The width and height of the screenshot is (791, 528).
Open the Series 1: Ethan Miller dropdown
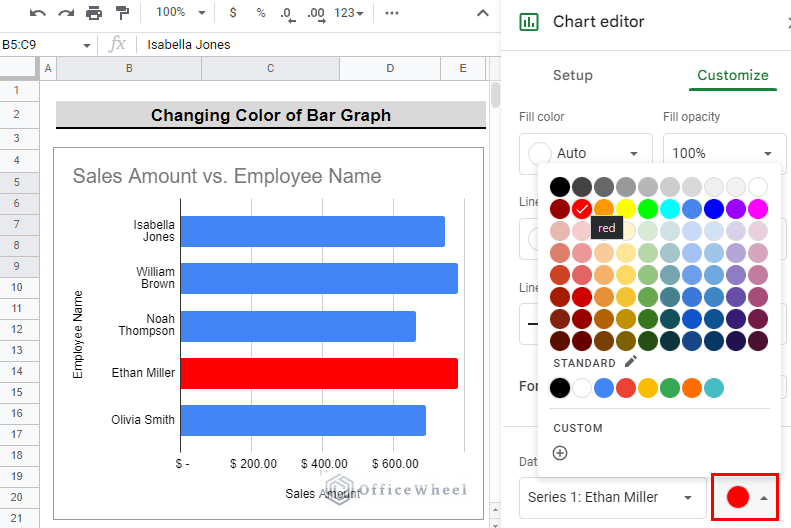[612, 497]
